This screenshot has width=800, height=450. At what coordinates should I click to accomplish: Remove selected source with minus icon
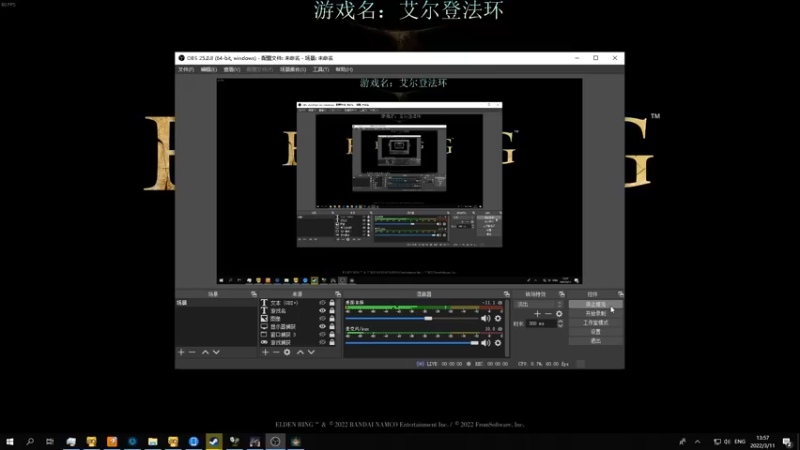point(276,352)
